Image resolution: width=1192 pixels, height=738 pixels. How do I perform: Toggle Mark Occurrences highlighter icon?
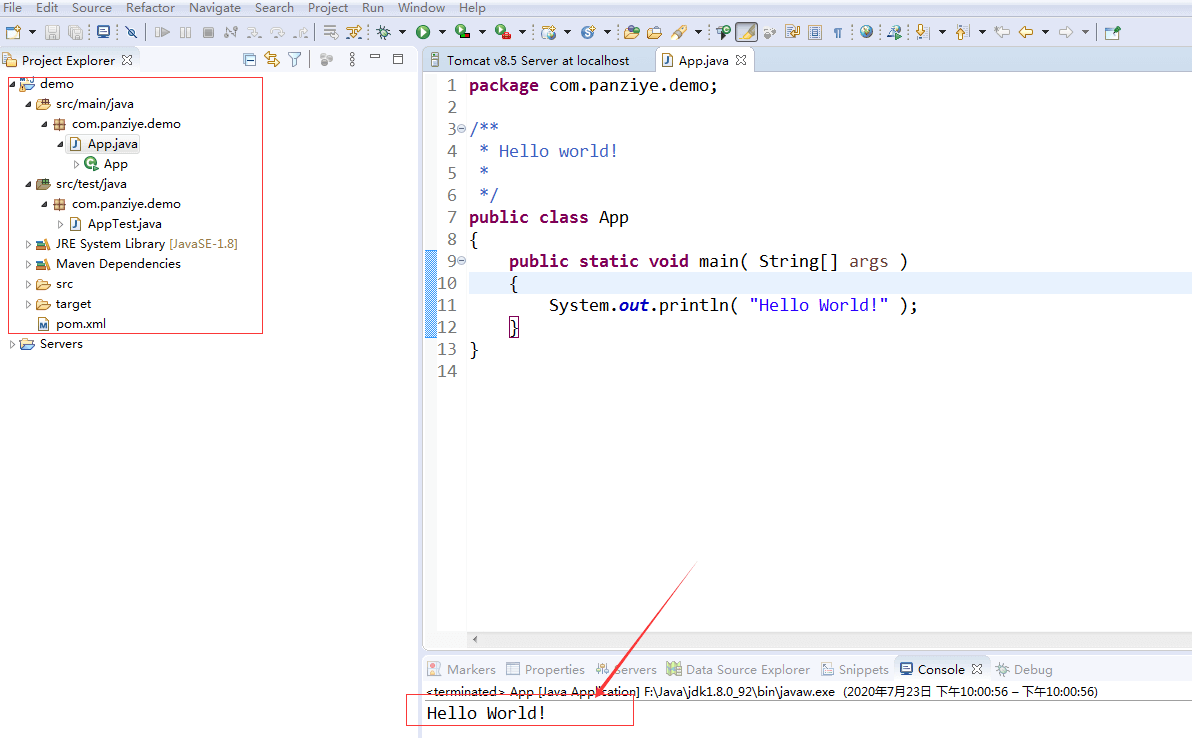746,32
